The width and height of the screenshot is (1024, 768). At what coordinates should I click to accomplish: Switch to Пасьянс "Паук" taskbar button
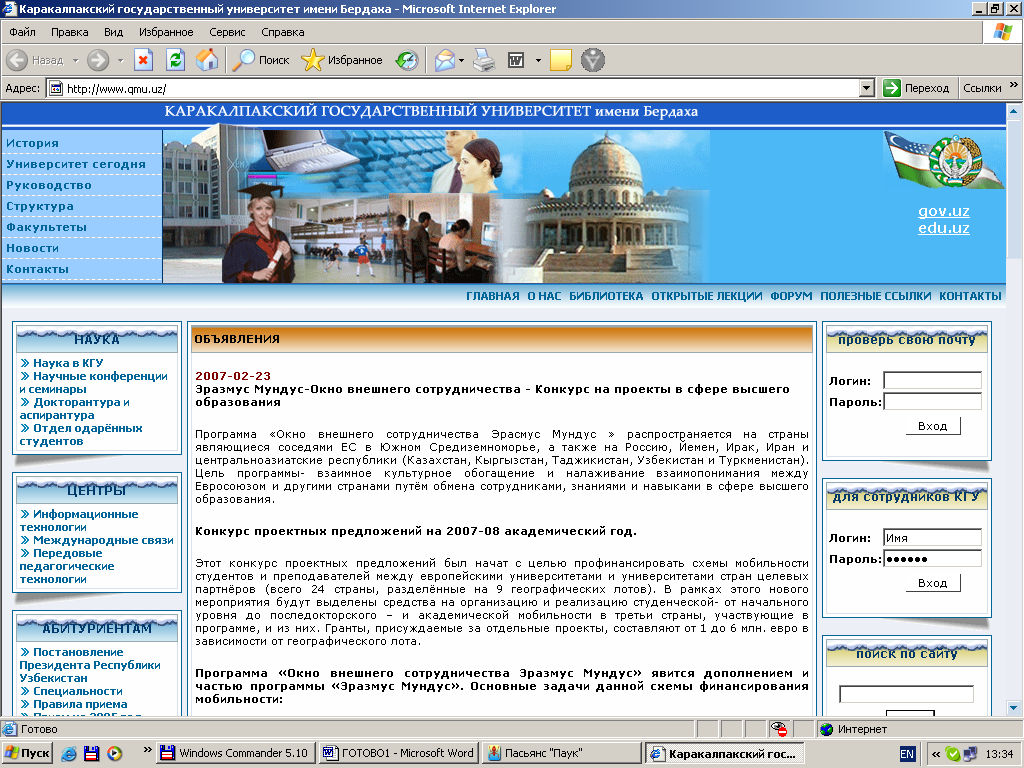point(562,754)
